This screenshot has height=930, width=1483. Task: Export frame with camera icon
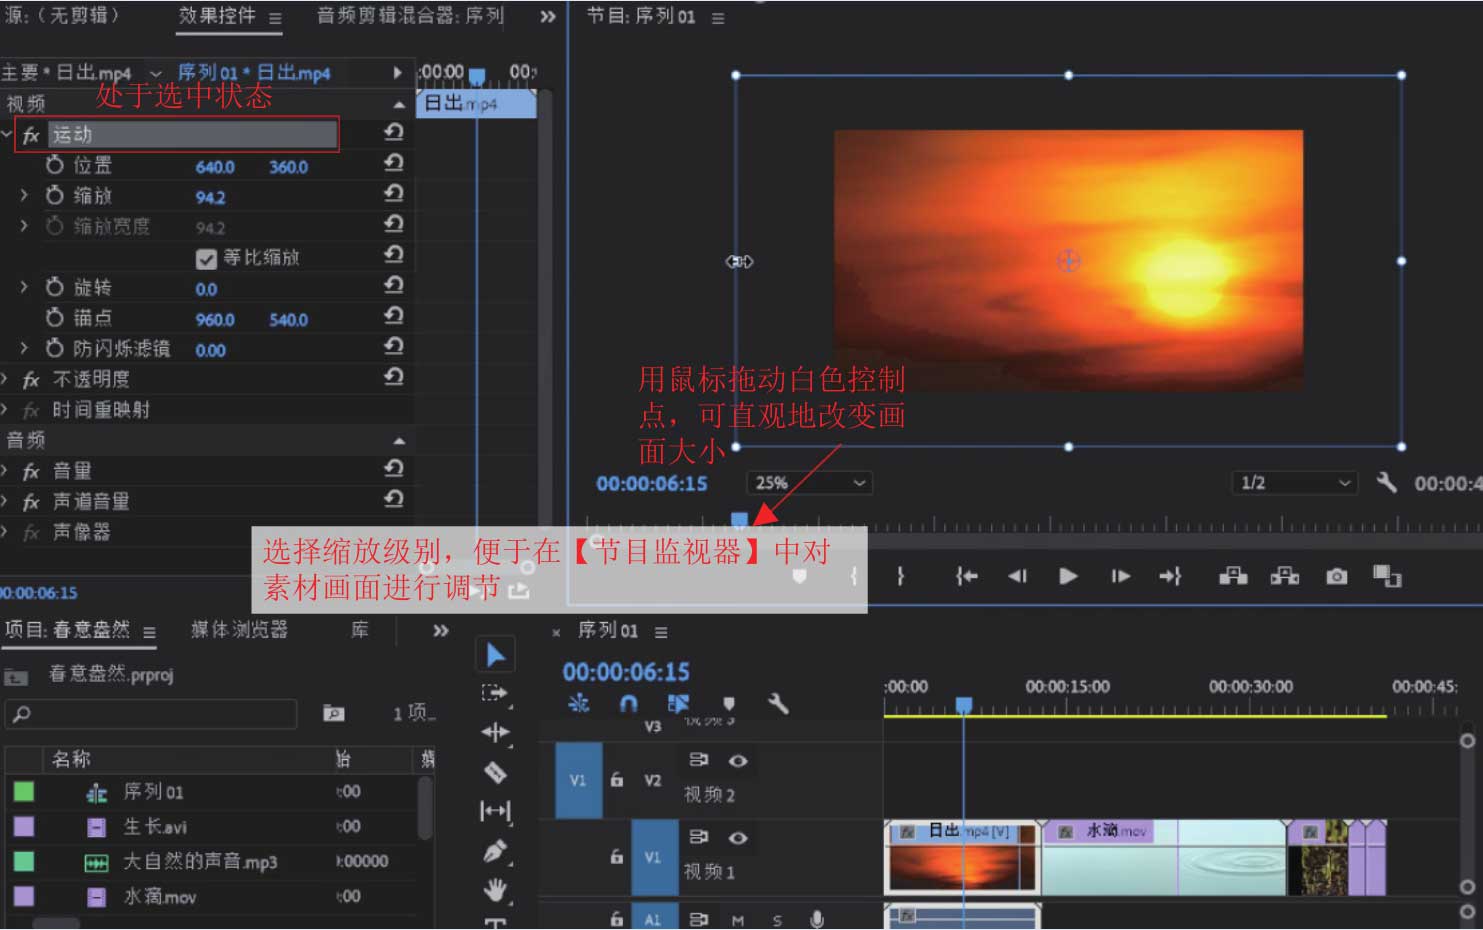1336,576
